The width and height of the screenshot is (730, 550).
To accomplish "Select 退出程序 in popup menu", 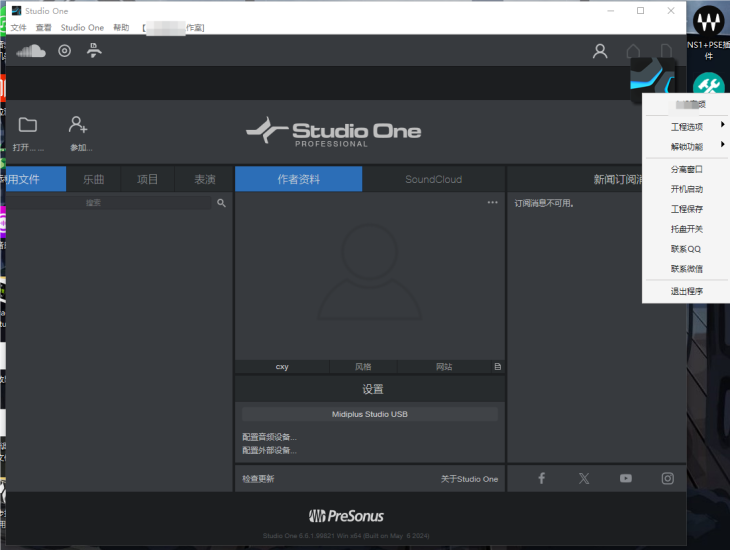I will pyautogui.click(x=687, y=291).
